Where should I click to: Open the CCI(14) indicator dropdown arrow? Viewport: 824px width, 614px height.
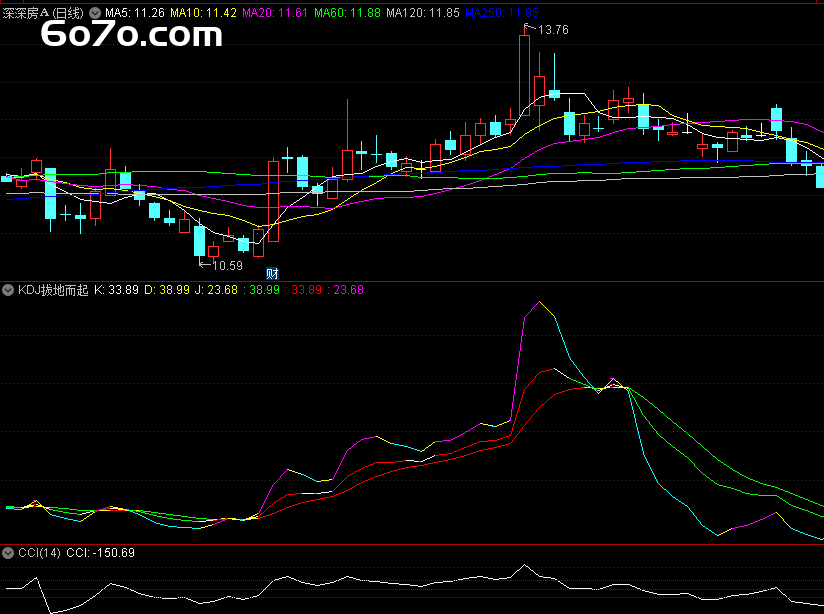pos(8,553)
